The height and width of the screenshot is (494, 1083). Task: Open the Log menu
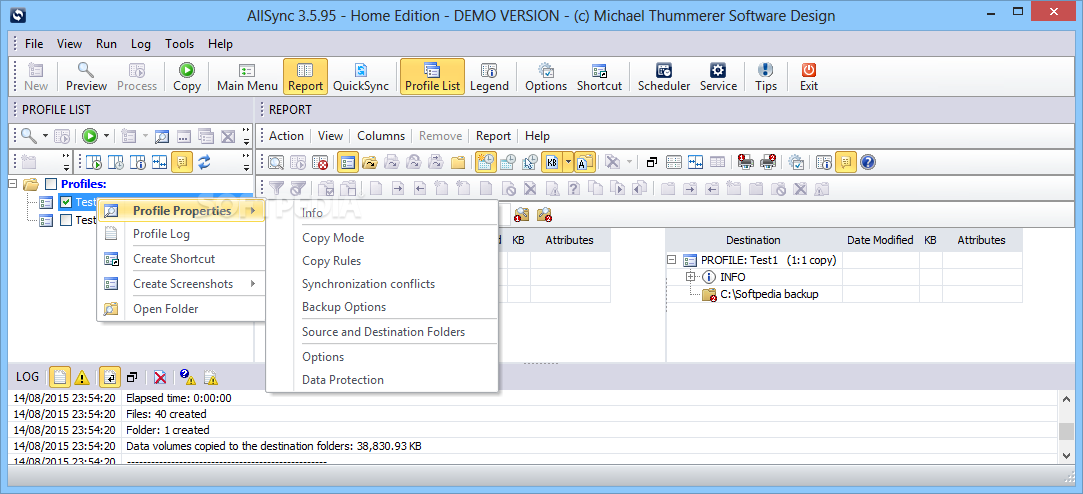(x=141, y=44)
